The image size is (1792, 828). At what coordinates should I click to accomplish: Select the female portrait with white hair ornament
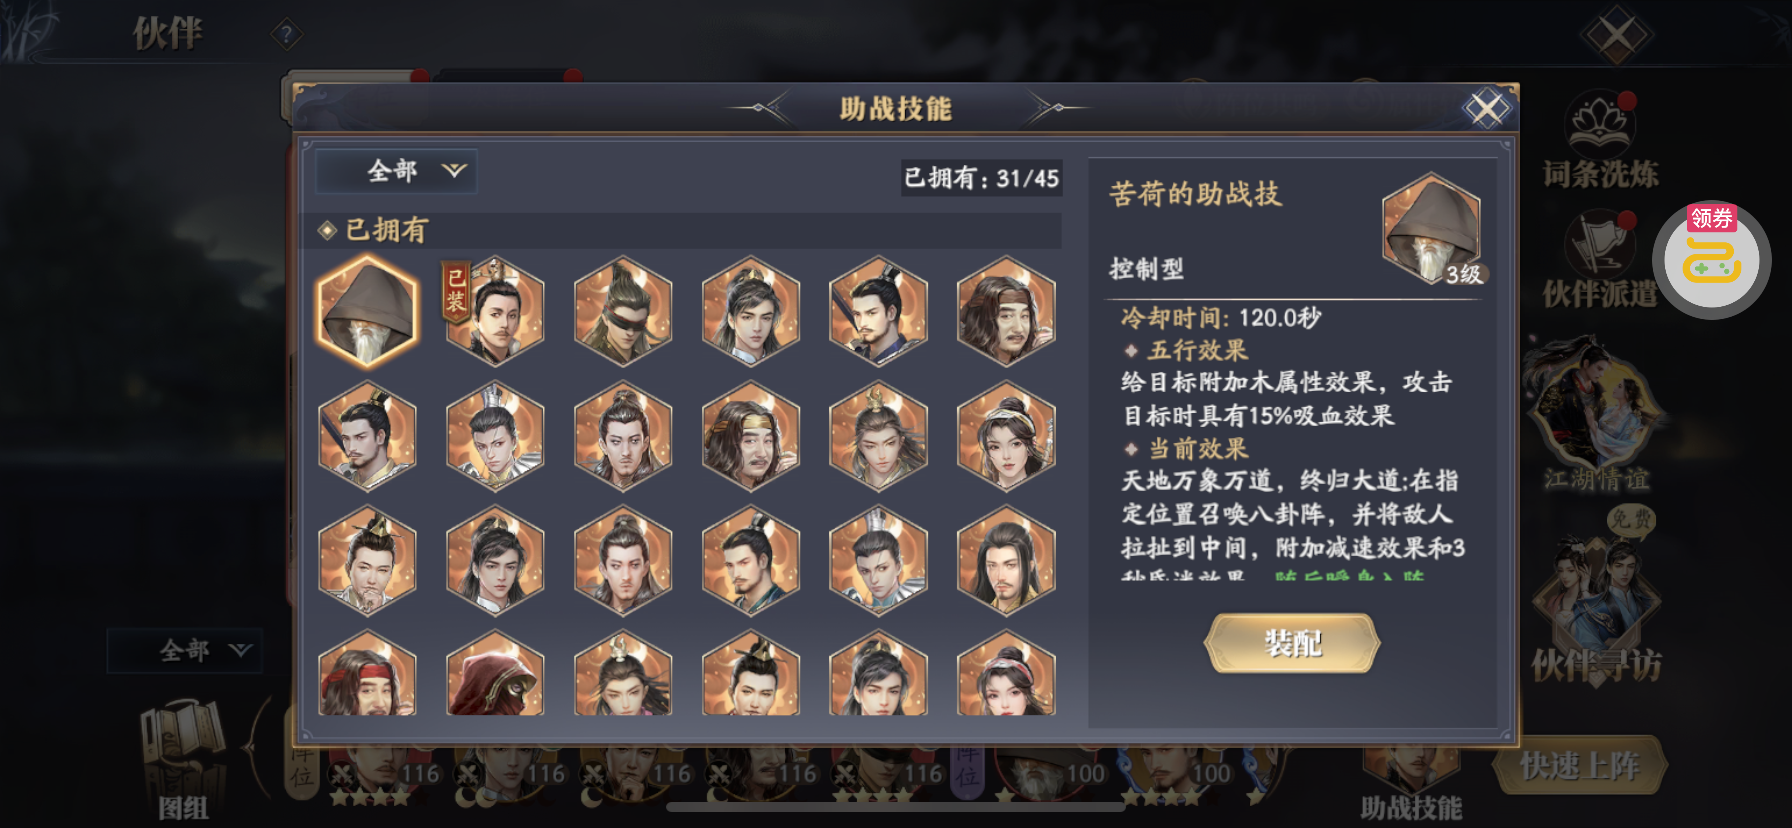1006,436
